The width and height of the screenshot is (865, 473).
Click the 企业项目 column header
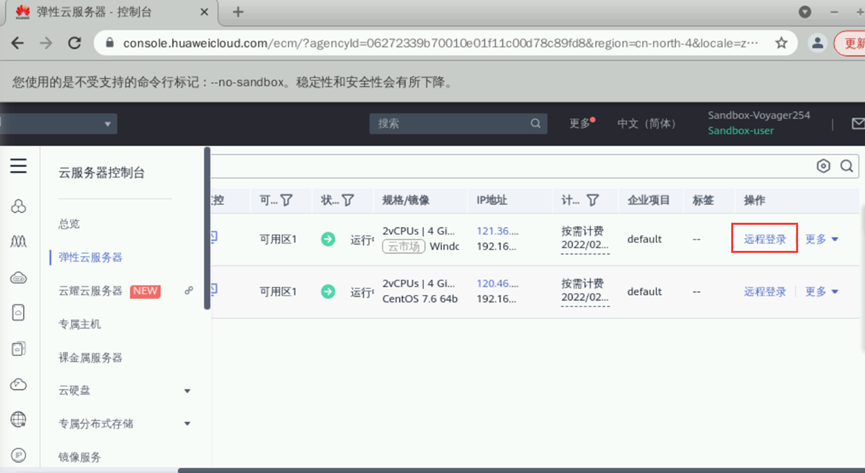(x=648, y=200)
